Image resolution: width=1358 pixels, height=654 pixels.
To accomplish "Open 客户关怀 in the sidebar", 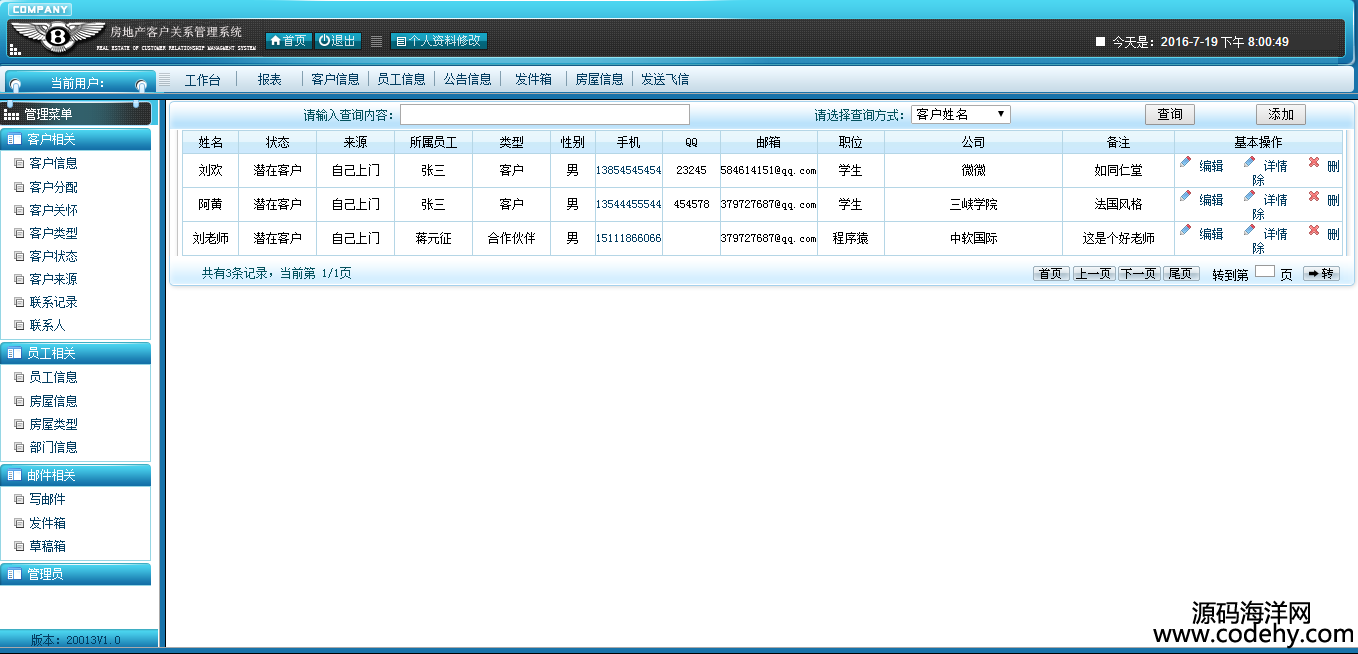I will point(53,210).
